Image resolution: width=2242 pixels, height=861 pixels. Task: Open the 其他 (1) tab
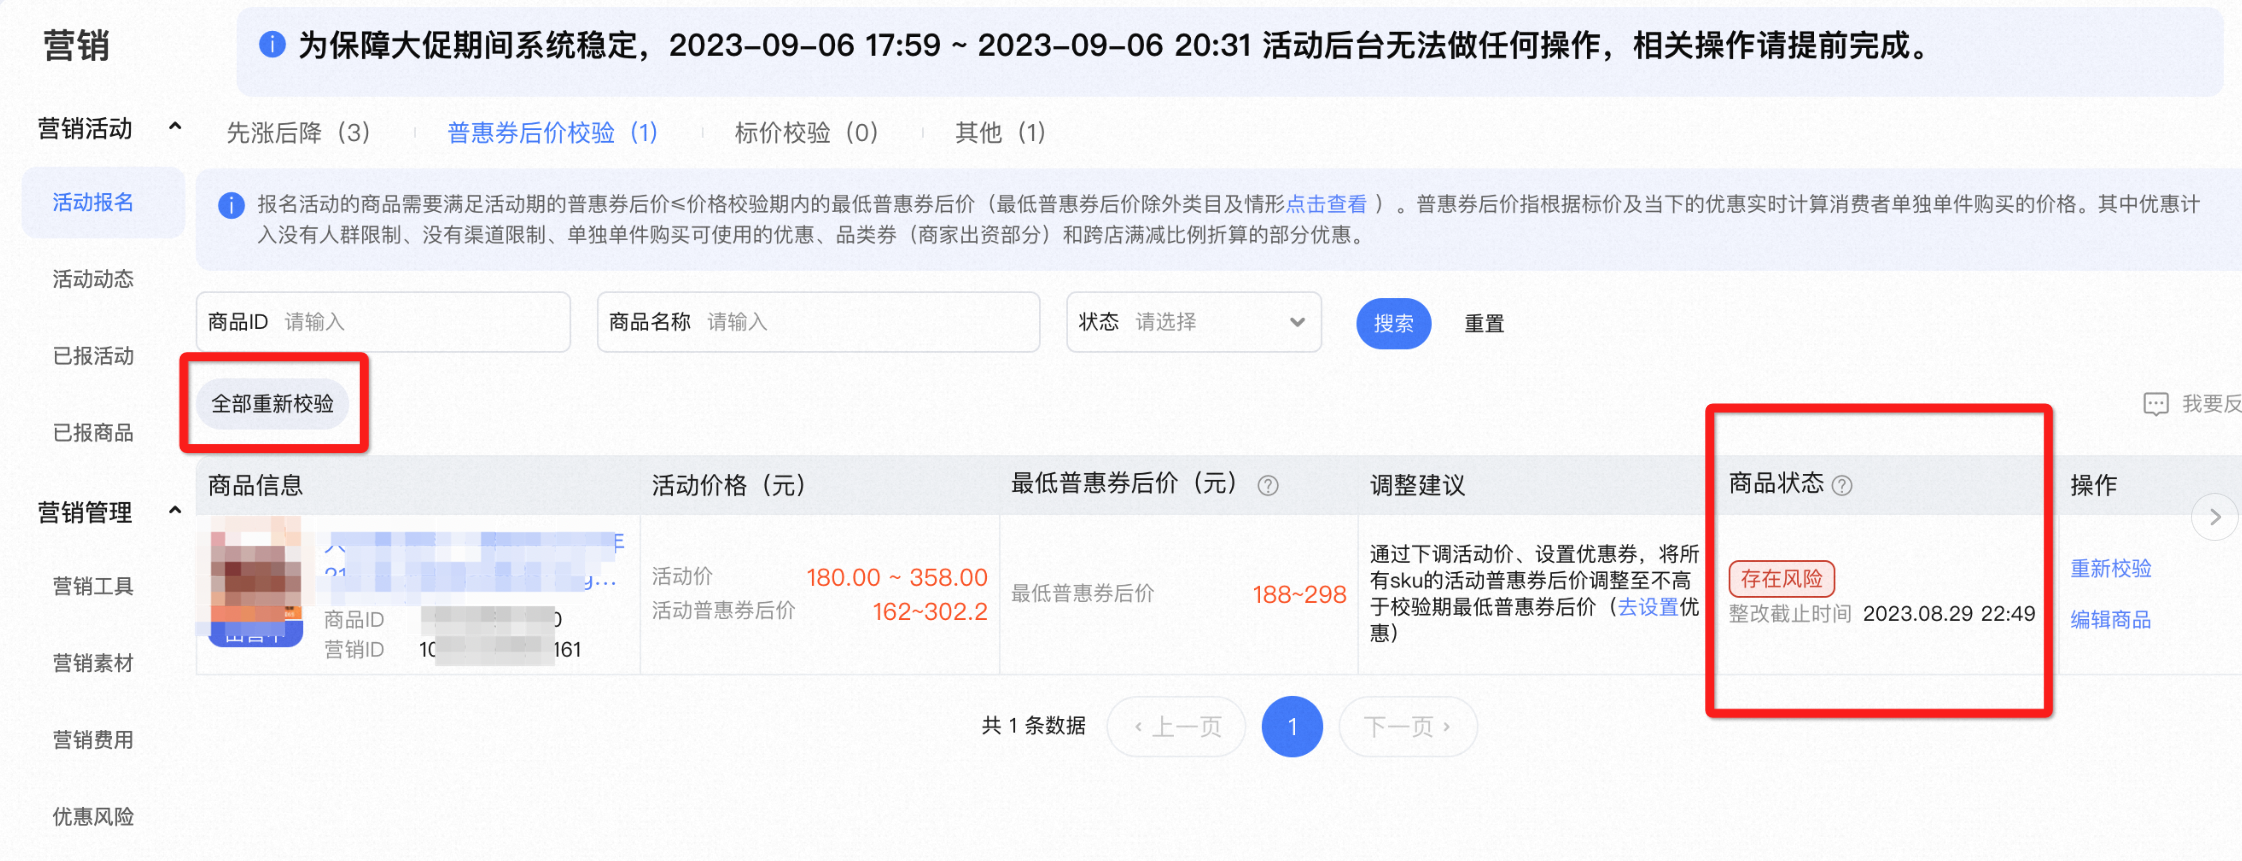pyautogui.click(x=1000, y=133)
